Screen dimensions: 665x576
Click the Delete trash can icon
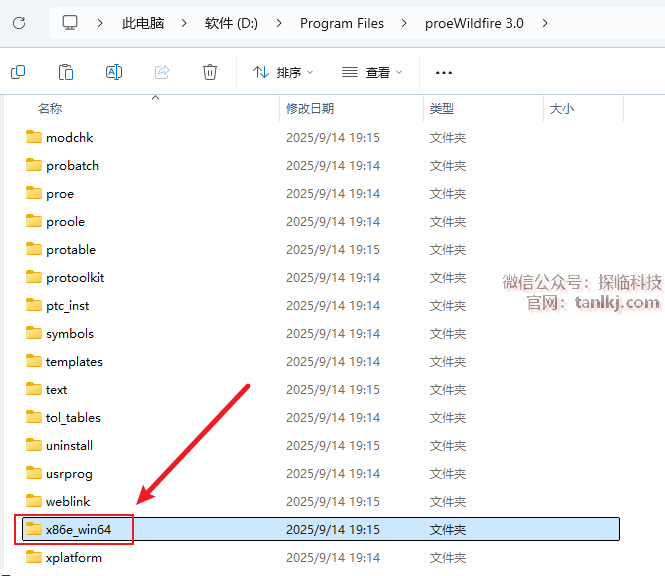tap(210, 72)
